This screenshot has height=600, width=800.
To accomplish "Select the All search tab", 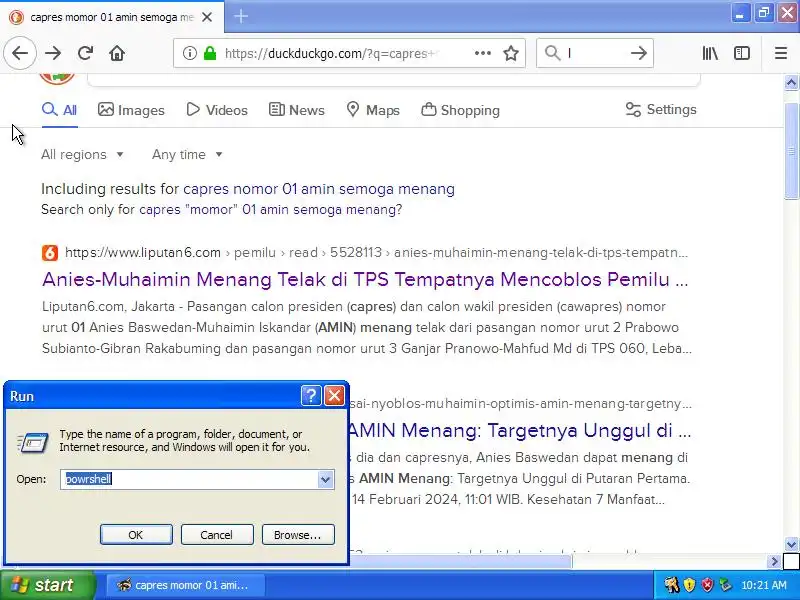I will (x=59, y=110).
